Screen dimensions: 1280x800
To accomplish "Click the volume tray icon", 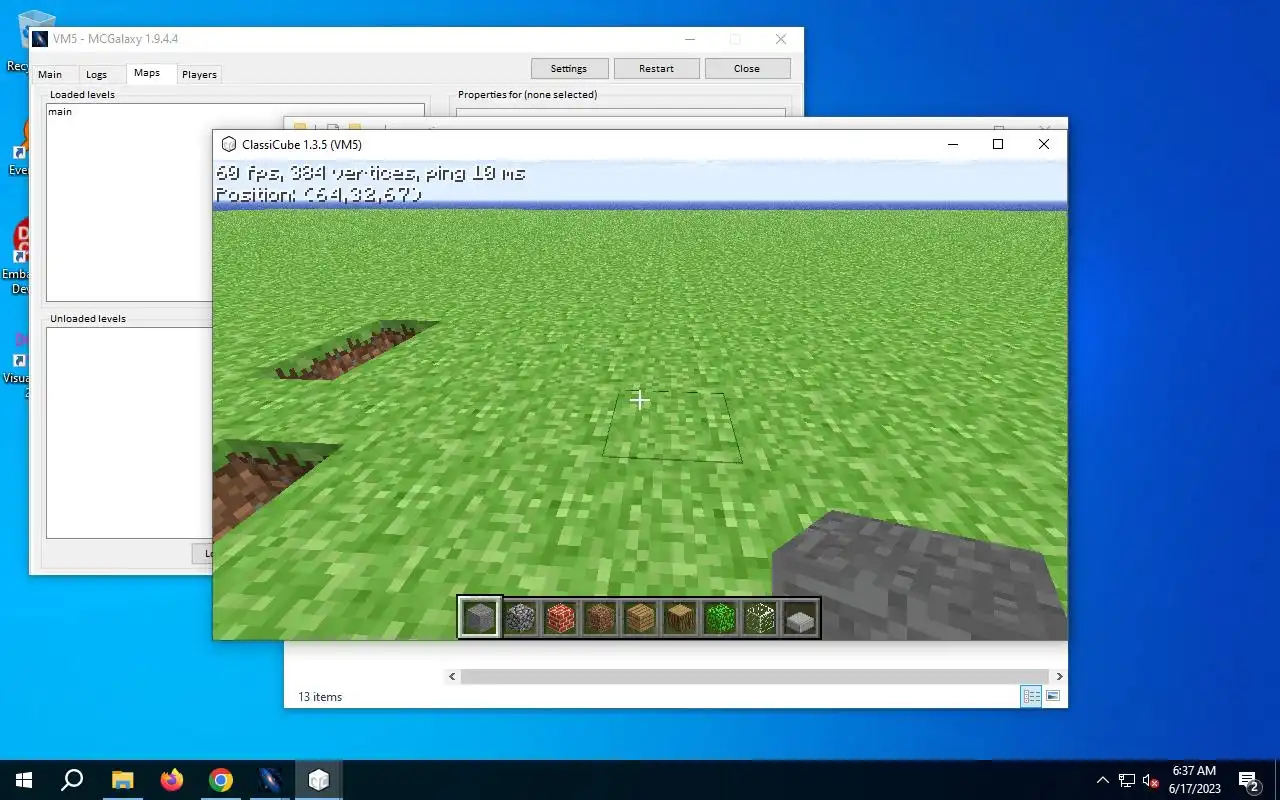I will click(x=1151, y=780).
